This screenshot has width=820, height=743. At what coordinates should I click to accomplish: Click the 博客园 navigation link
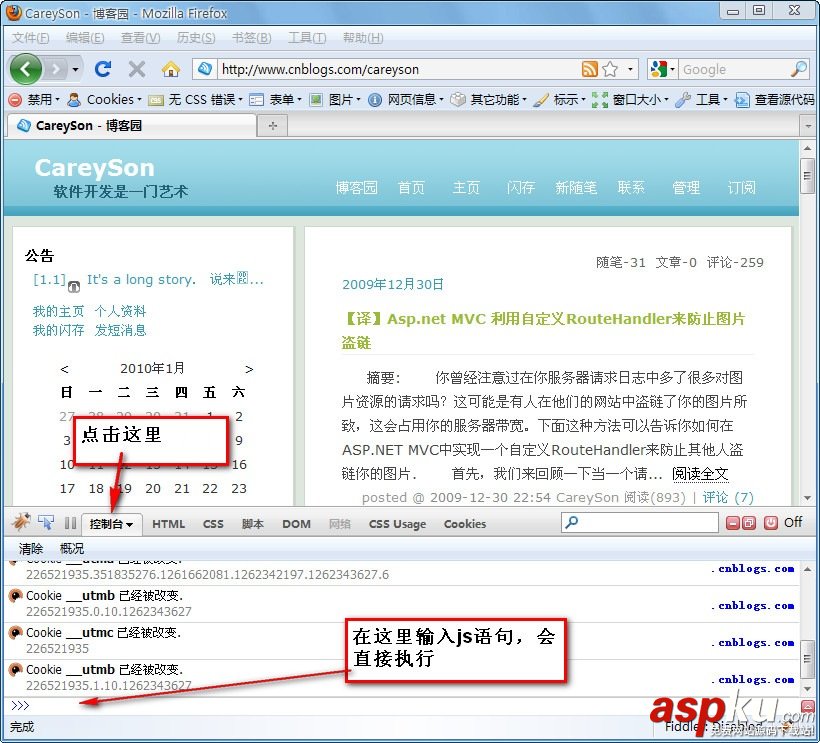pyautogui.click(x=356, y=187)
